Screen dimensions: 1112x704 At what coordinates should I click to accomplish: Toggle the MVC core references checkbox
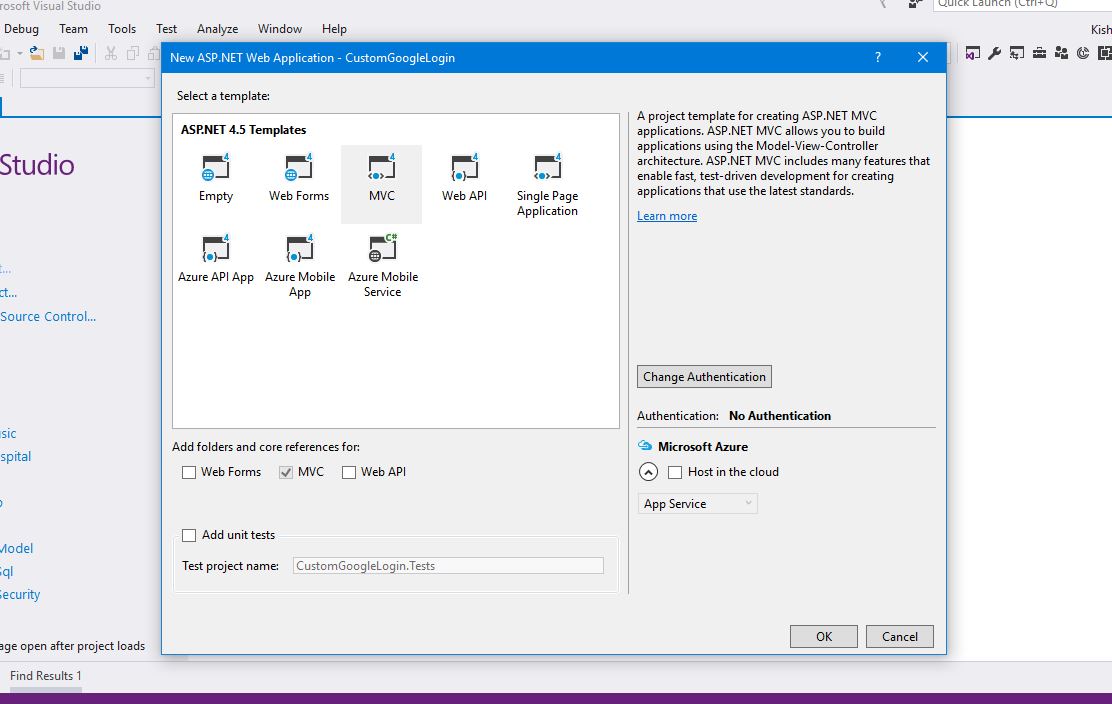(286, 472)
